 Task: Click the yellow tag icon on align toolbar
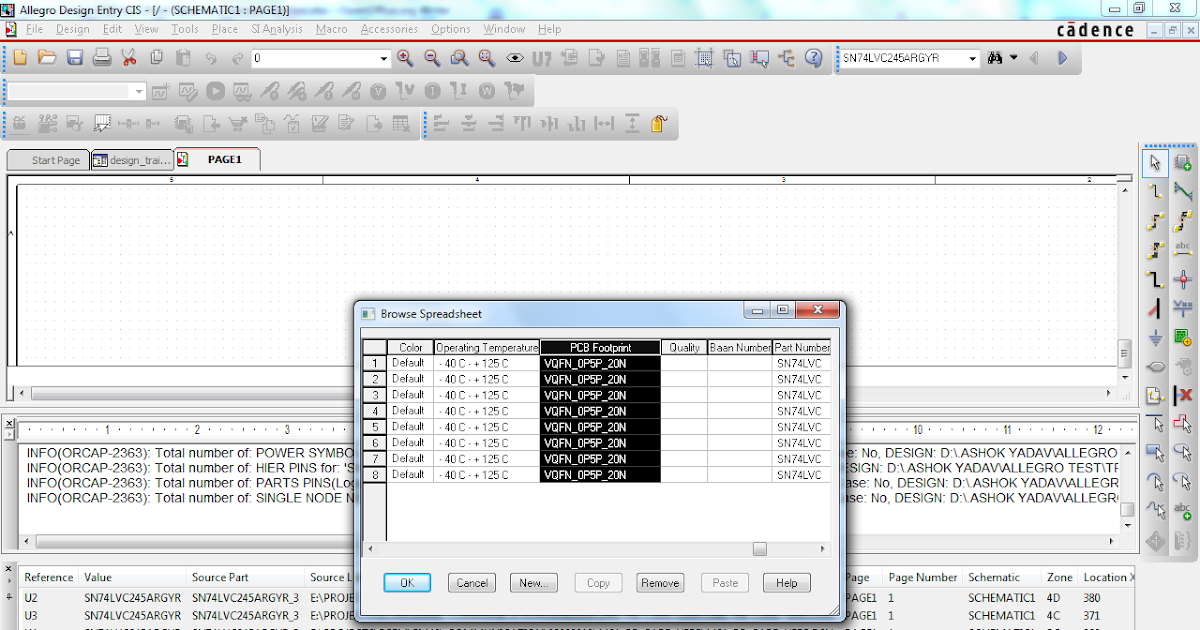point(659,124)
